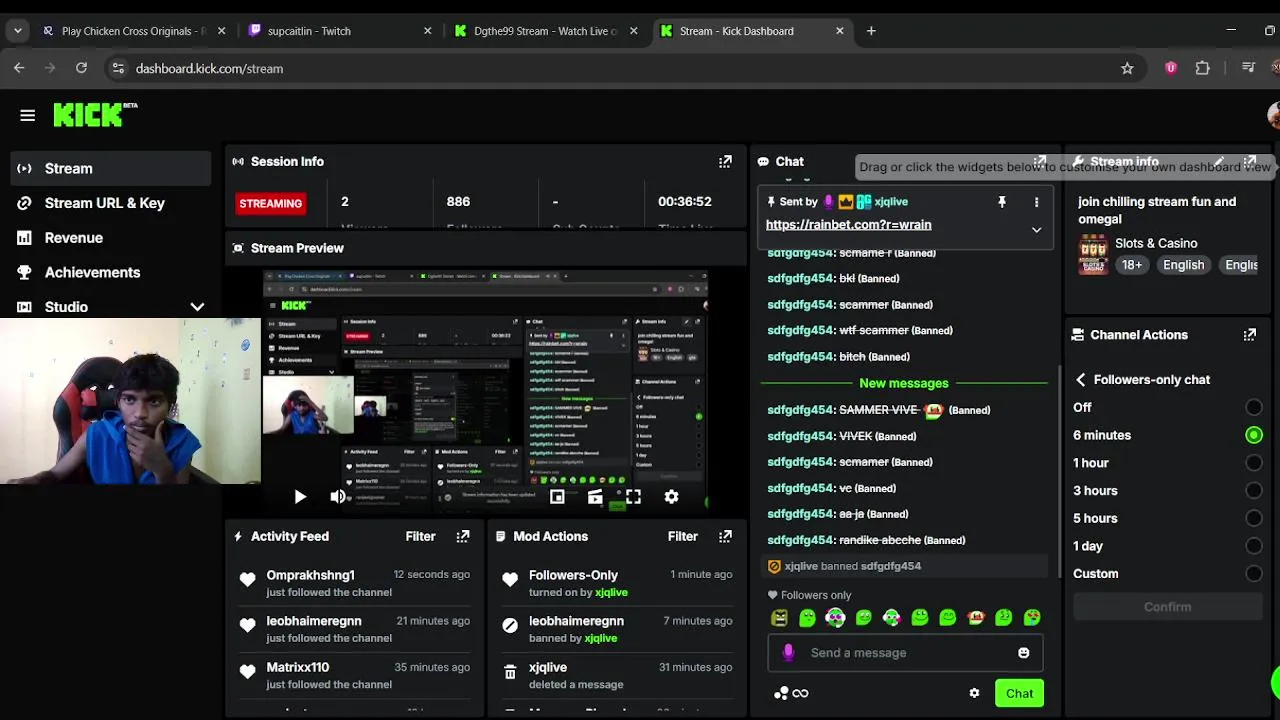The image size is (1280, 720).
Task: Play the stream preview video
Action: tap(299, 496)
